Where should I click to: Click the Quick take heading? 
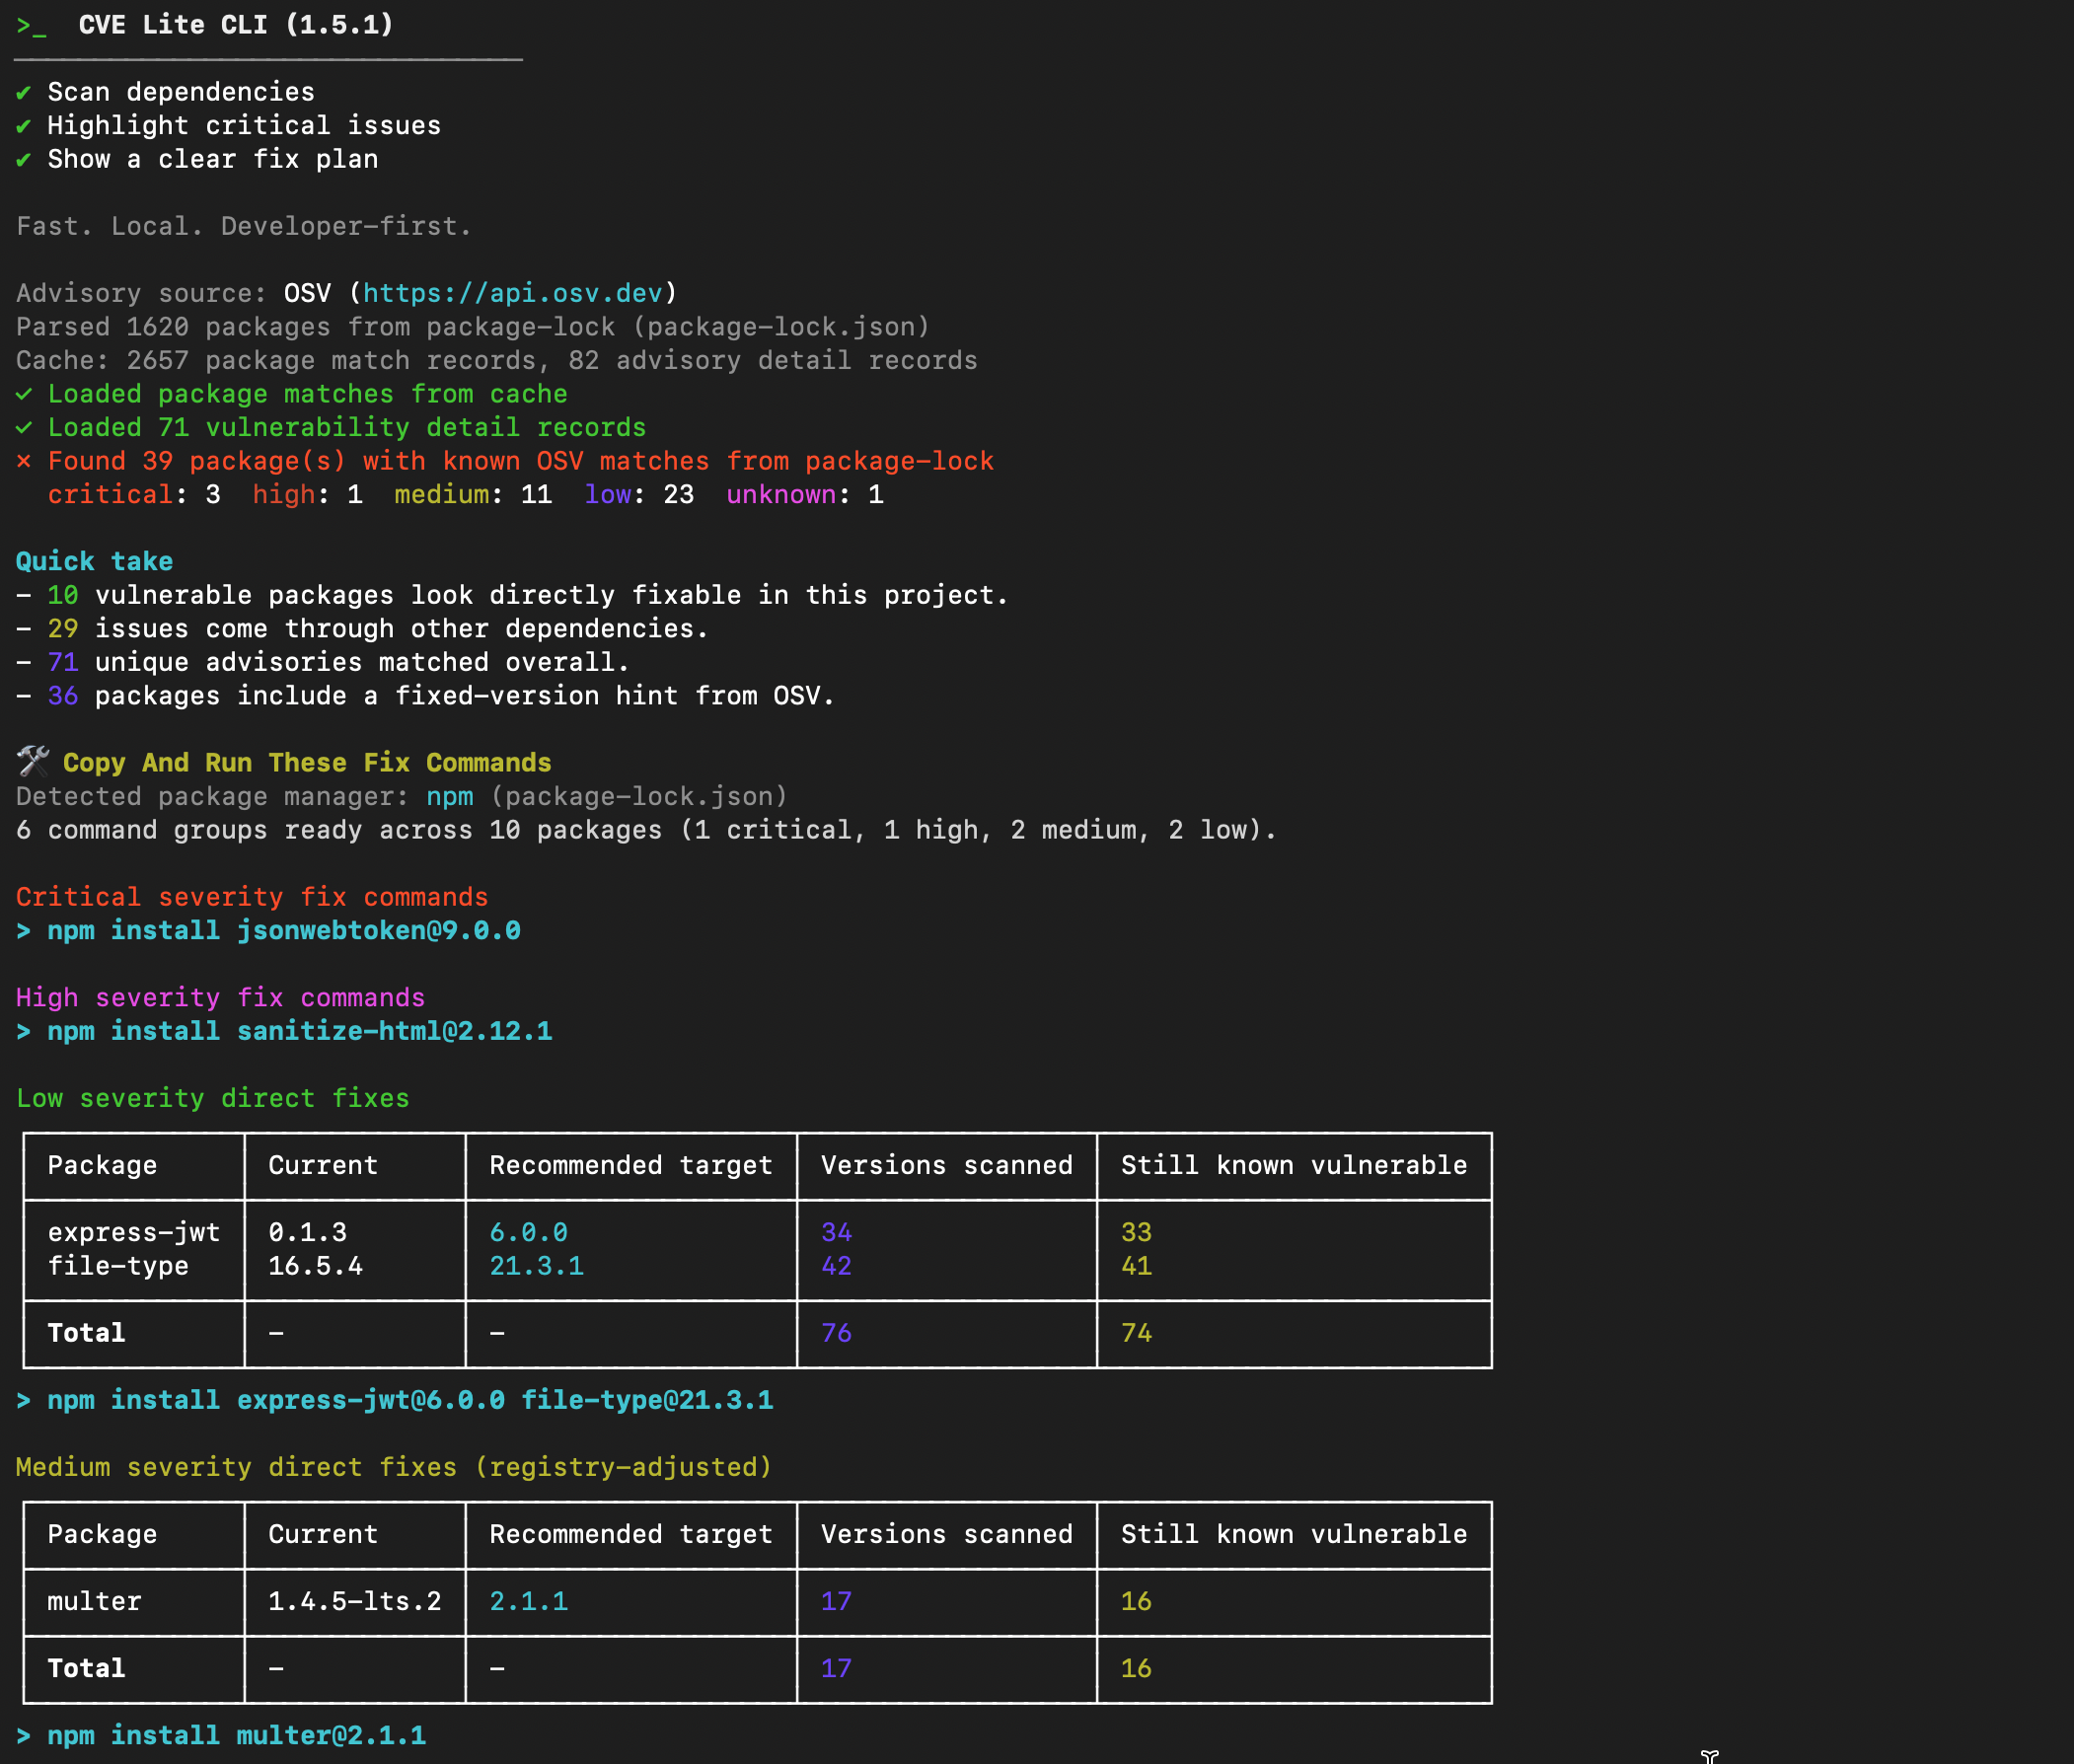94,562
